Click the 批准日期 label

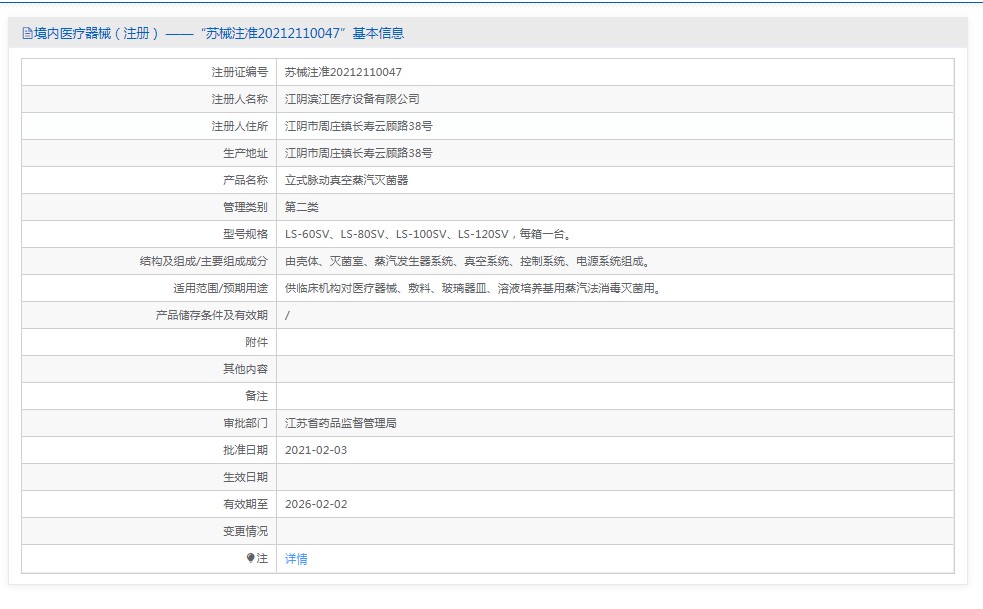coord(245,450)
